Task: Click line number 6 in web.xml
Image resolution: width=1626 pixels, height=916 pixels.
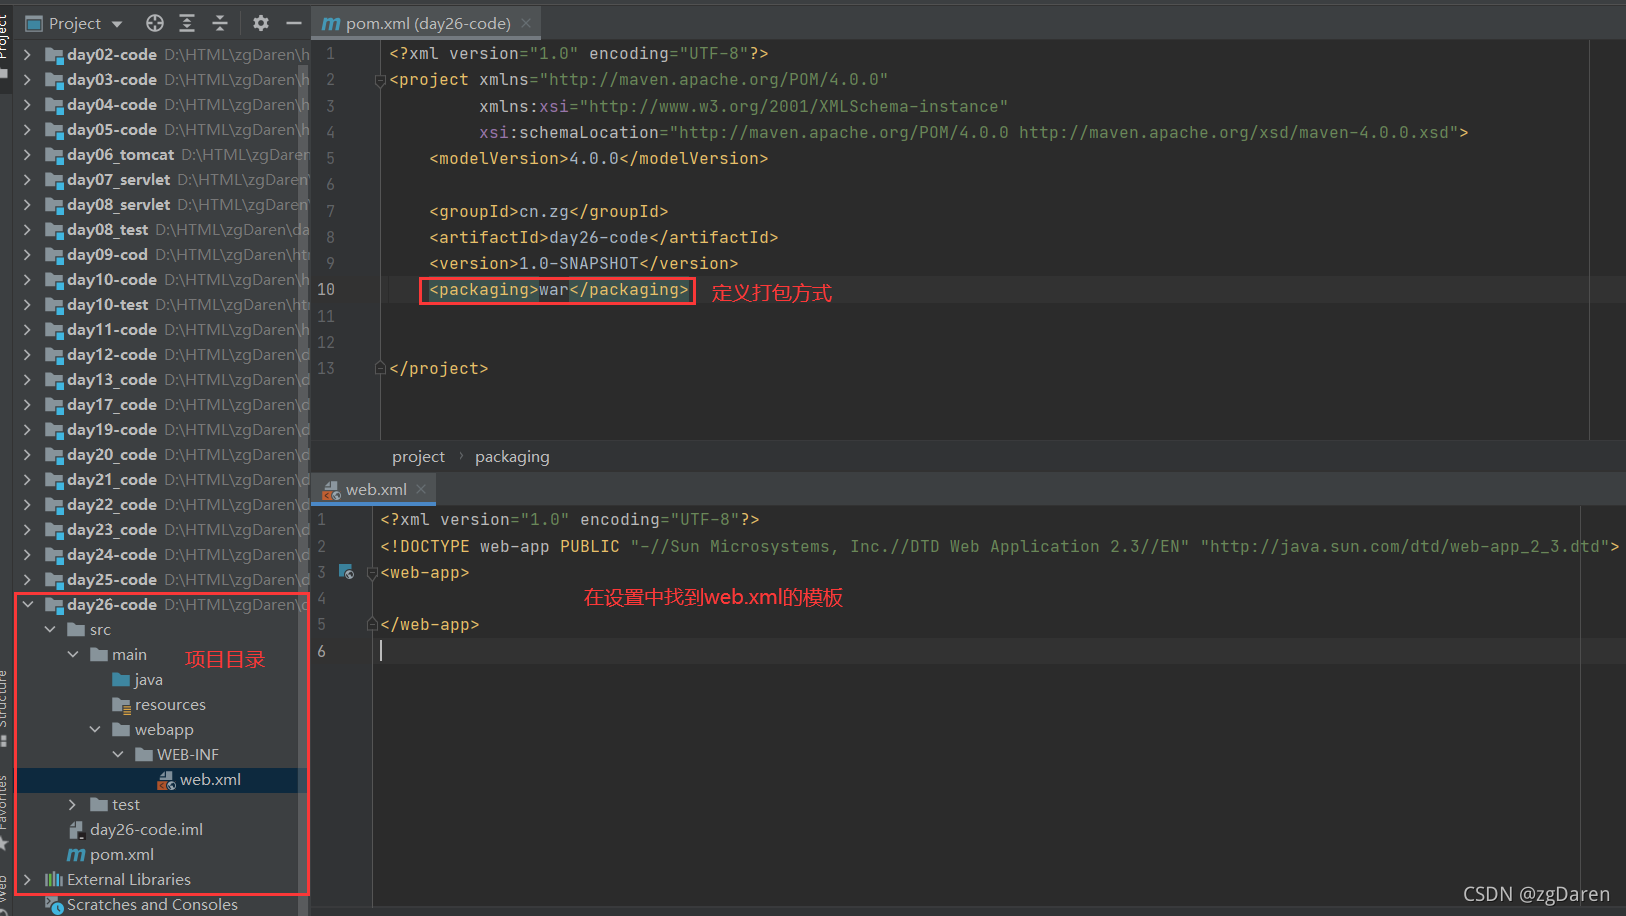Action: point(322,651)
